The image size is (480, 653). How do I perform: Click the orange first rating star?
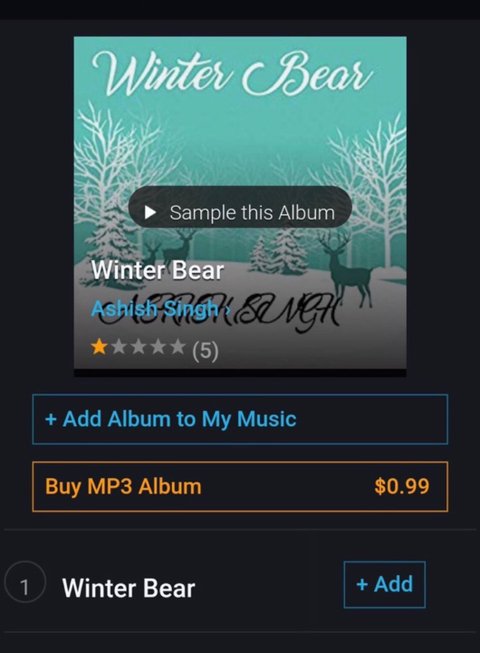[x=99, y=346]
